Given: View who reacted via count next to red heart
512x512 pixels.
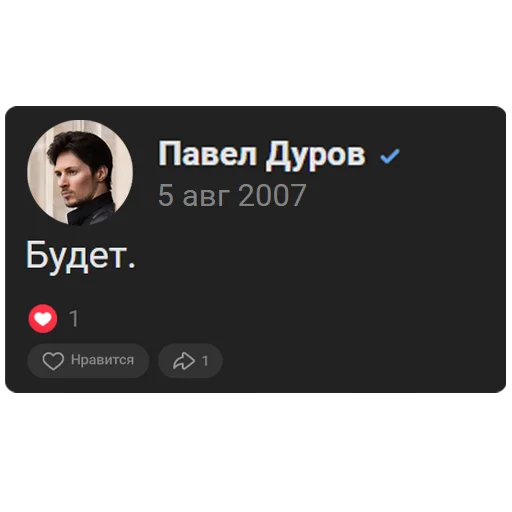Looking at the screenshot, I should [74, 319].
